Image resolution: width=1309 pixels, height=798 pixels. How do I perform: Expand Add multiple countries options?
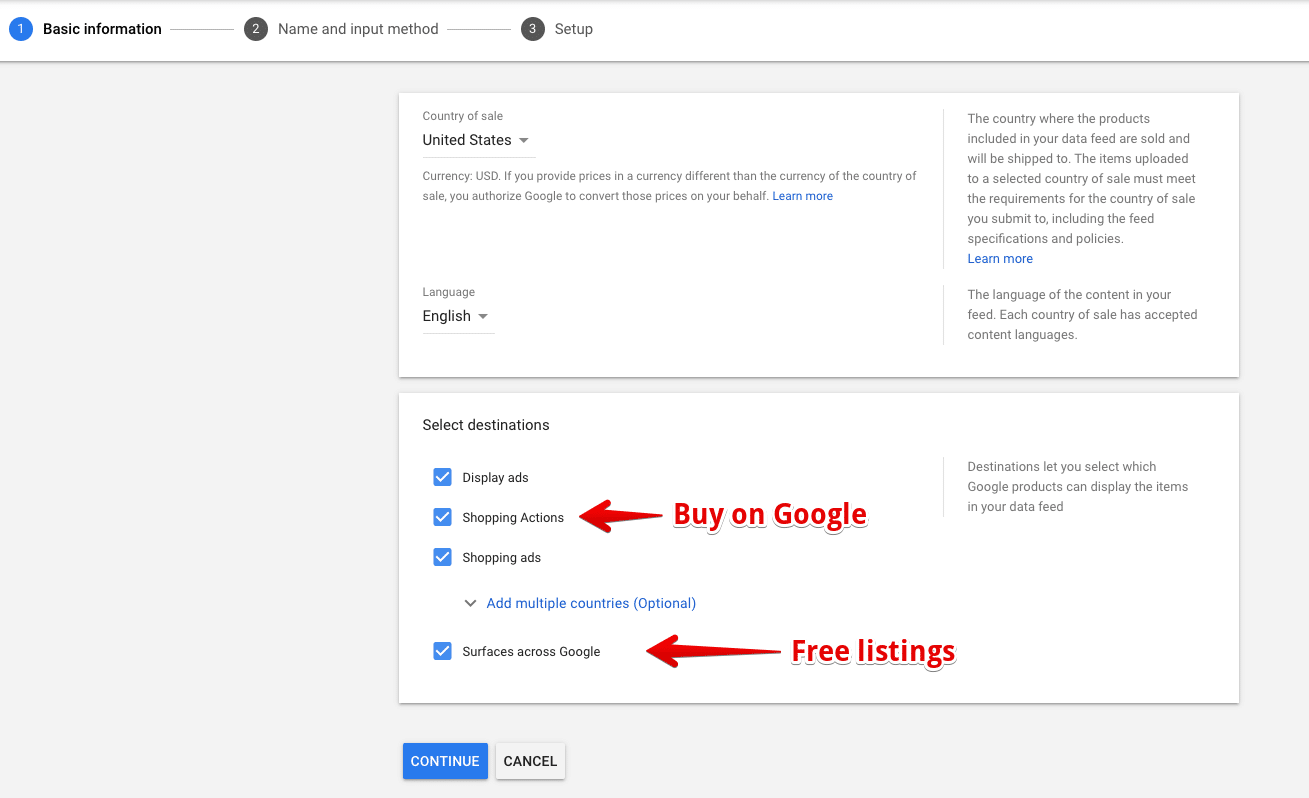tap(590, 603)
